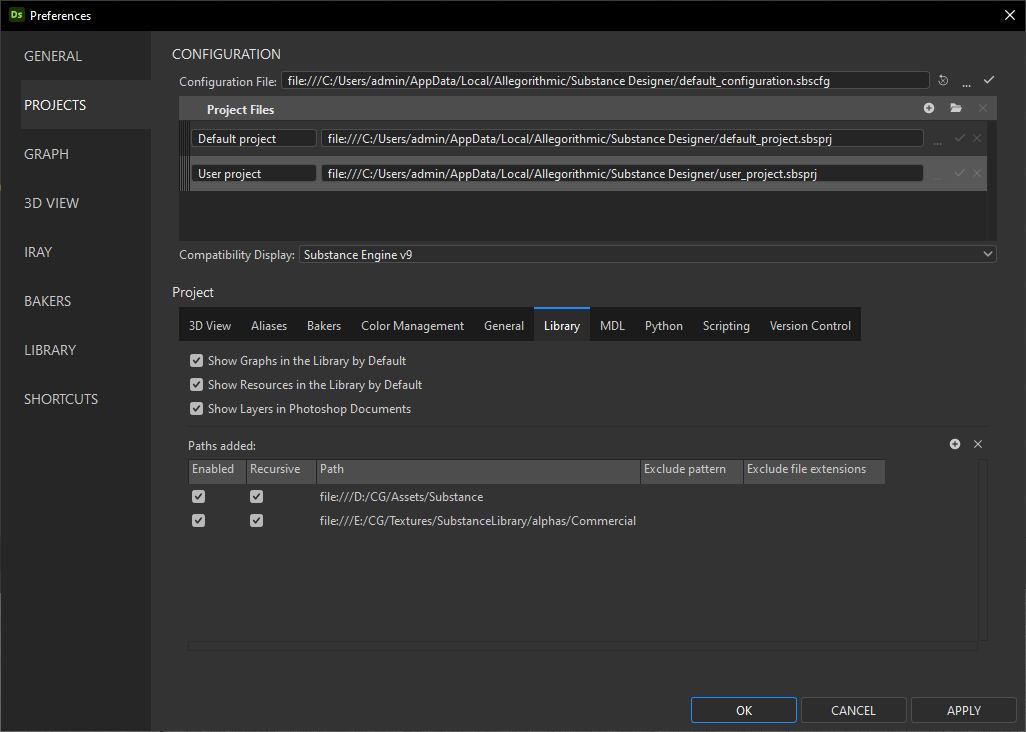The width and height of the screenshot is (1026, 732).
Task: Click the APPLY button
Action: click(x=963, y=710)
